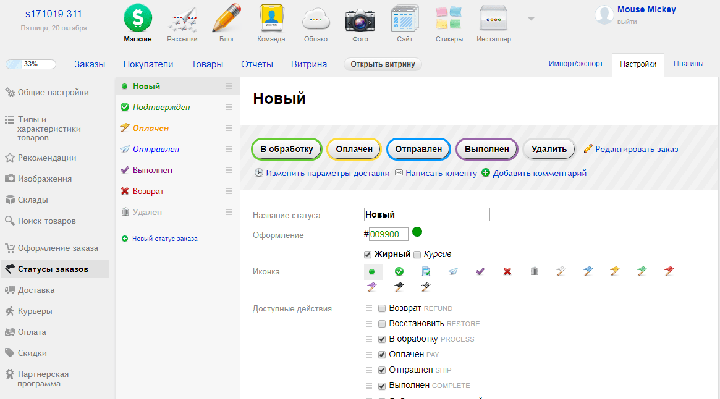Toggle the Курсив italic checkbox
This screenshot has height=399, width=720.
[417, 254]
